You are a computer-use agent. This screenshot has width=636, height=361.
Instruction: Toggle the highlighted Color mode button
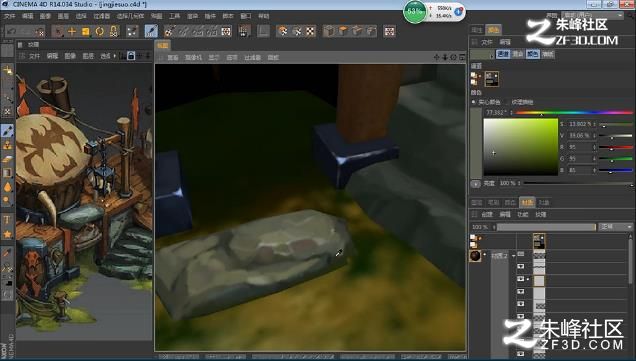pos(533,54)
